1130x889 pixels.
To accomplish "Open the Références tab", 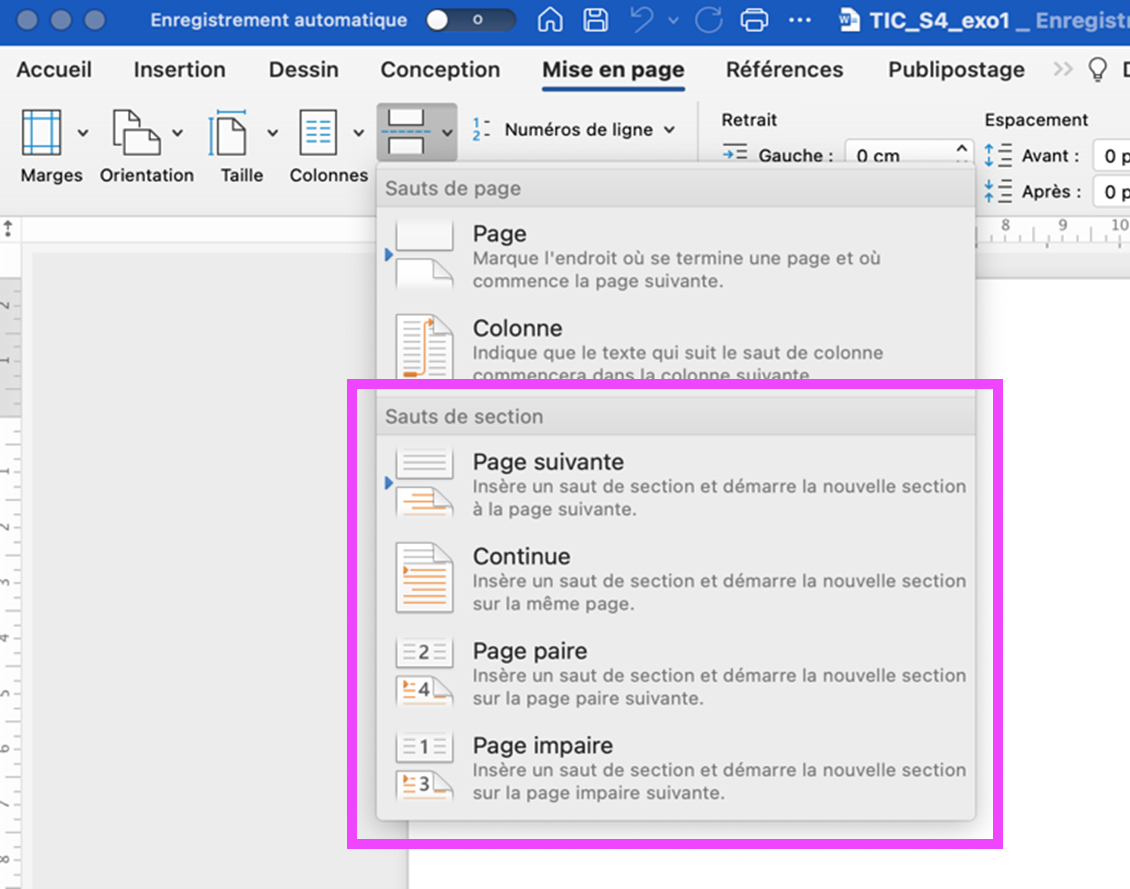I will 784,69.
